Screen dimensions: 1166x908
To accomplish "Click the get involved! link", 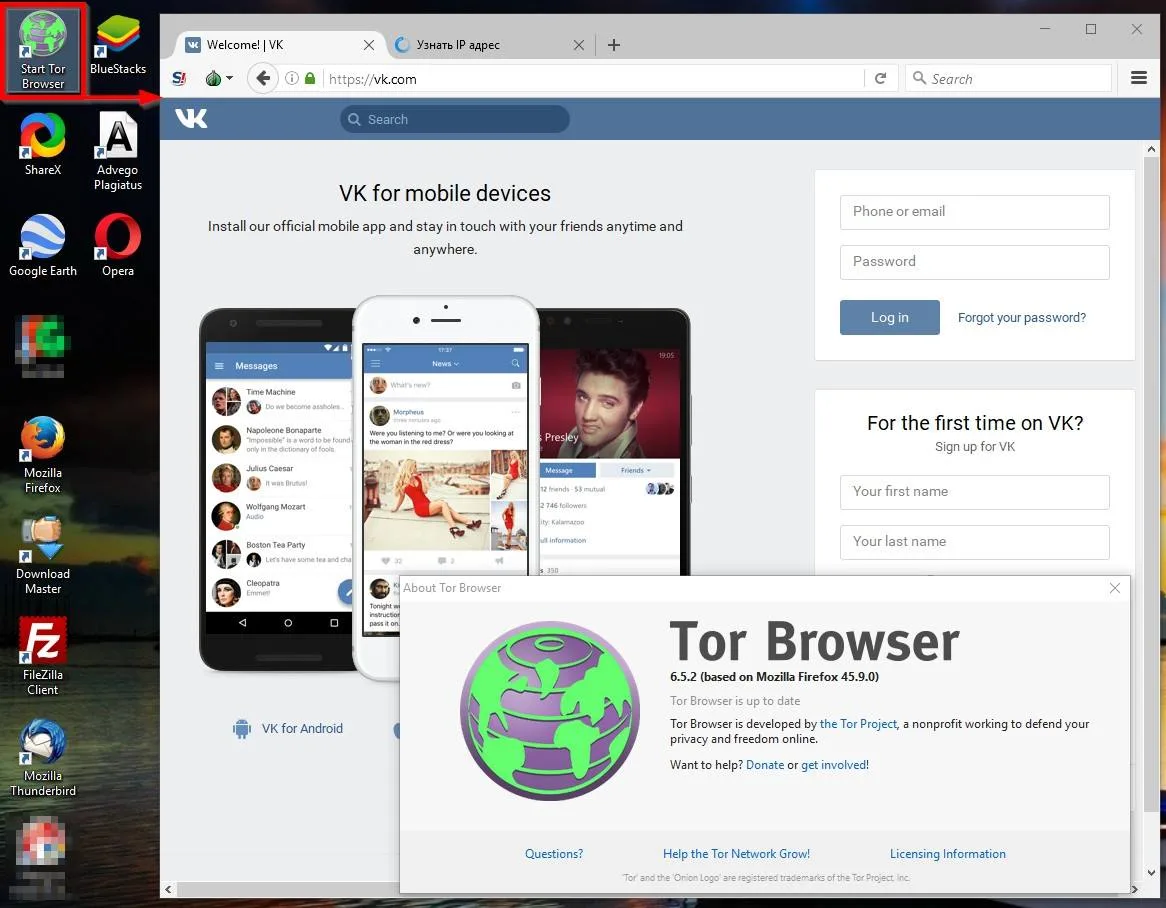I will 834,764.
